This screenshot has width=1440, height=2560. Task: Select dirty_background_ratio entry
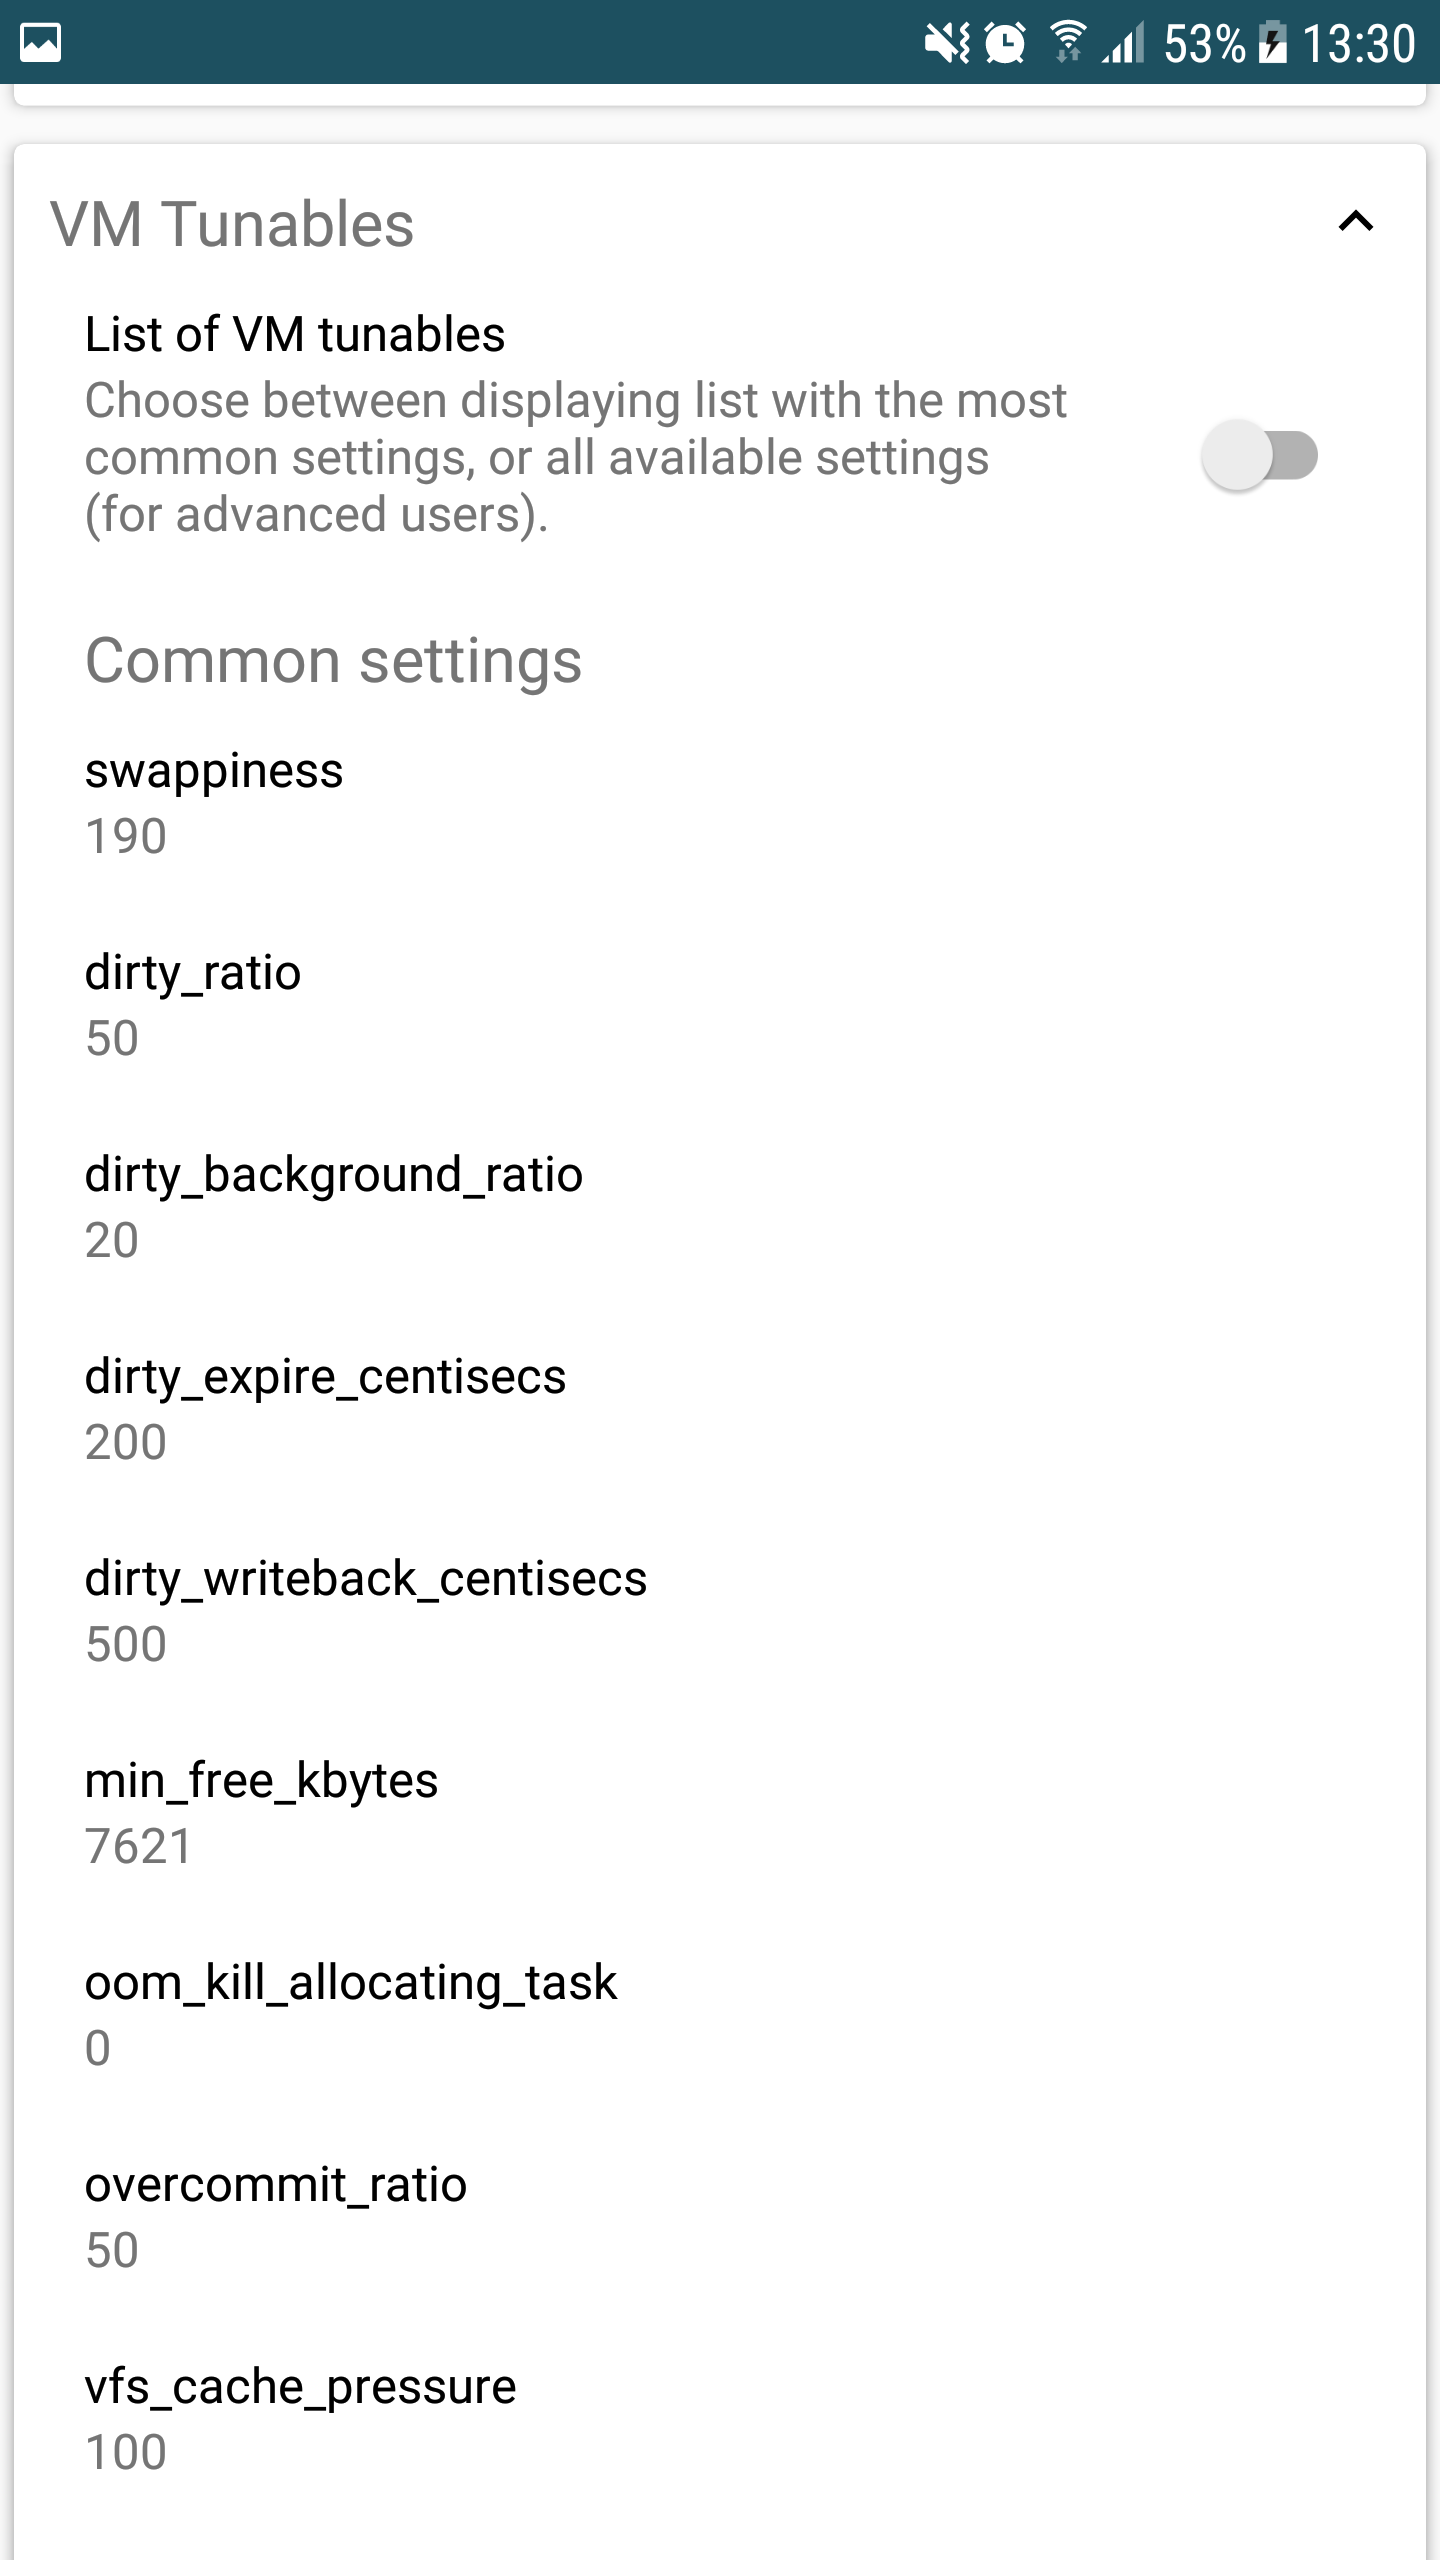(x=720, y=1207)
